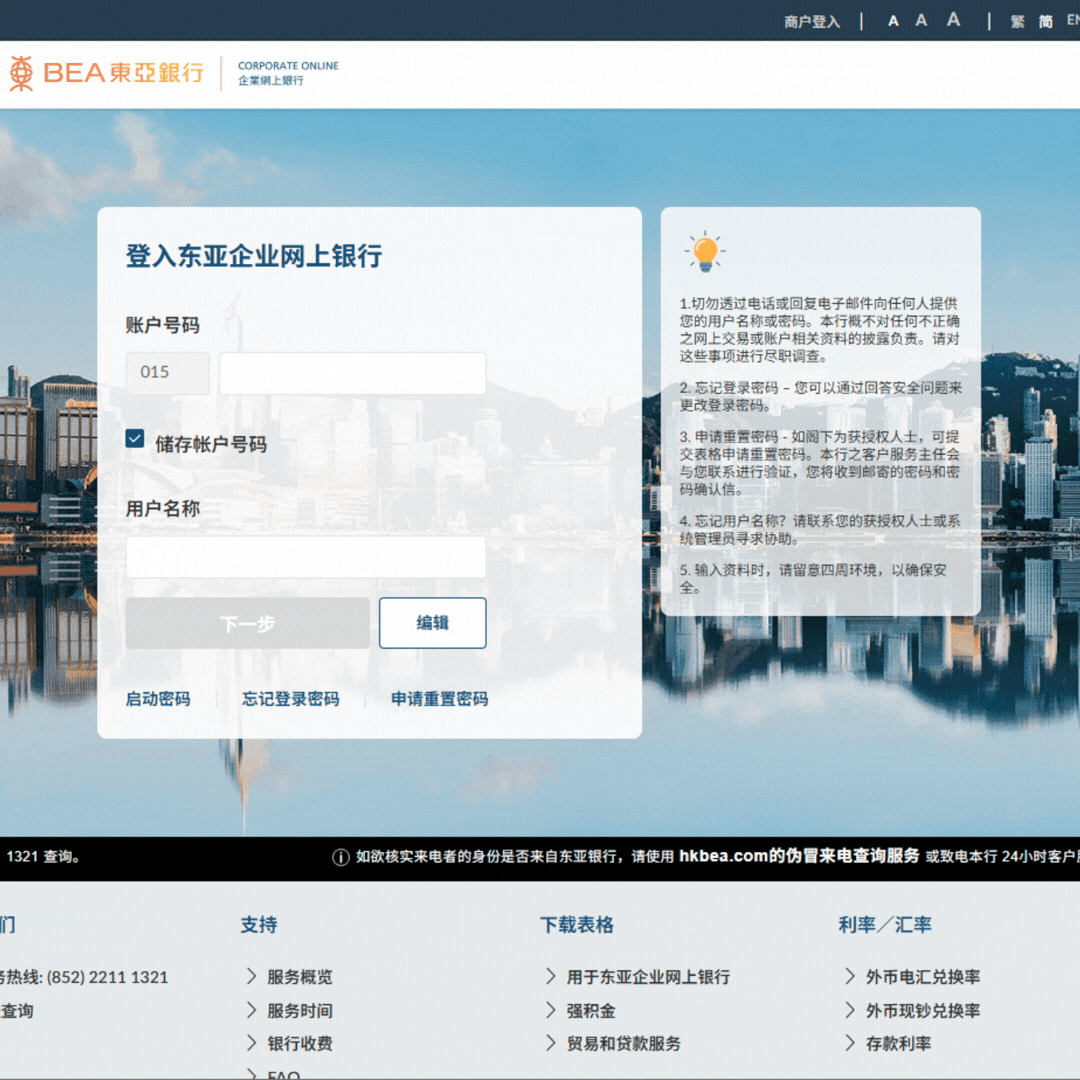
Task: Expand the chevron beside 存款利率
Action: 849,1043
